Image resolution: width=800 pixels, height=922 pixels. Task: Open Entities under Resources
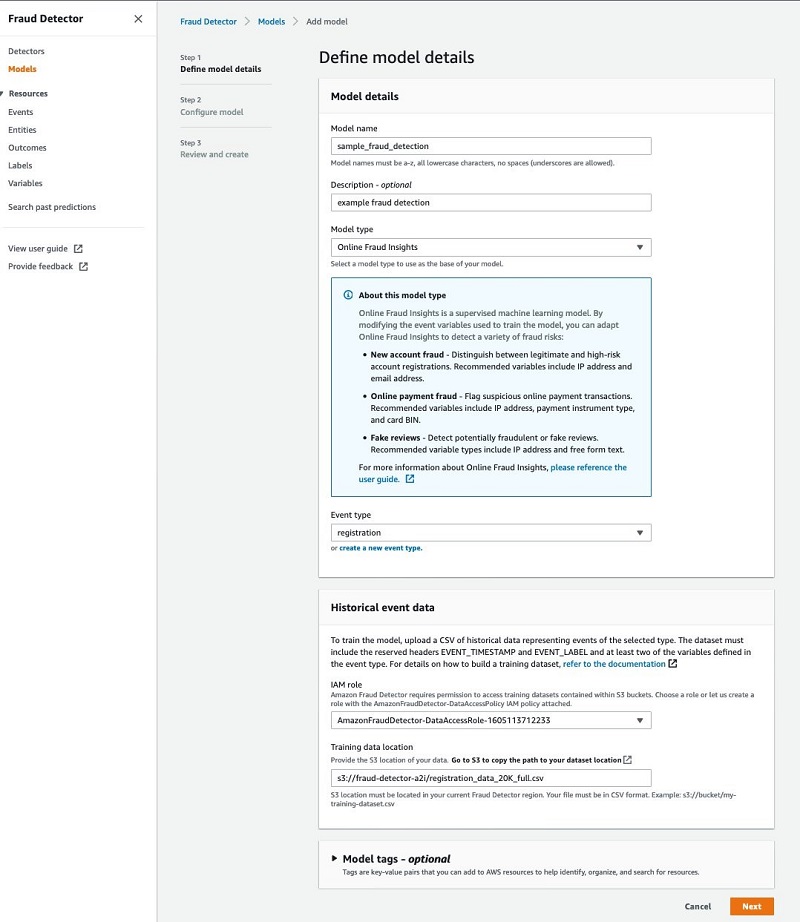(x=22, y=130)
